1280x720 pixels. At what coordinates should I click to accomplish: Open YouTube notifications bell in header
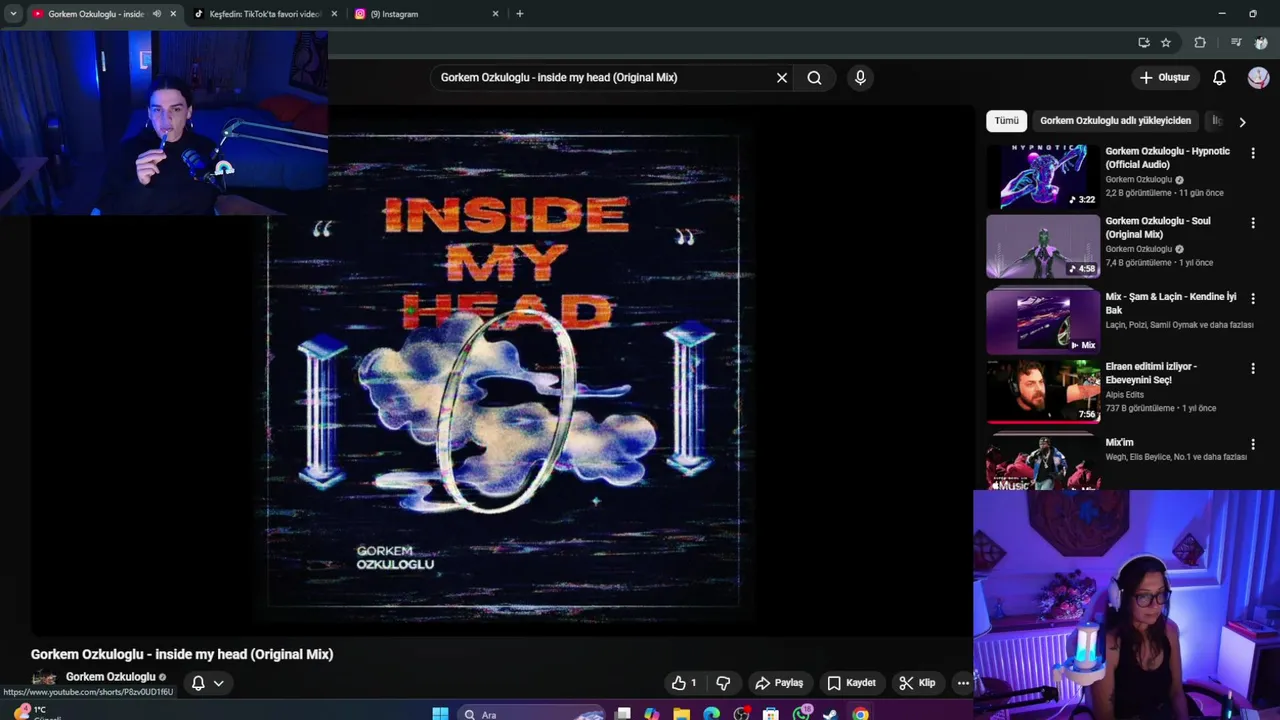(x=1219, y=78)
